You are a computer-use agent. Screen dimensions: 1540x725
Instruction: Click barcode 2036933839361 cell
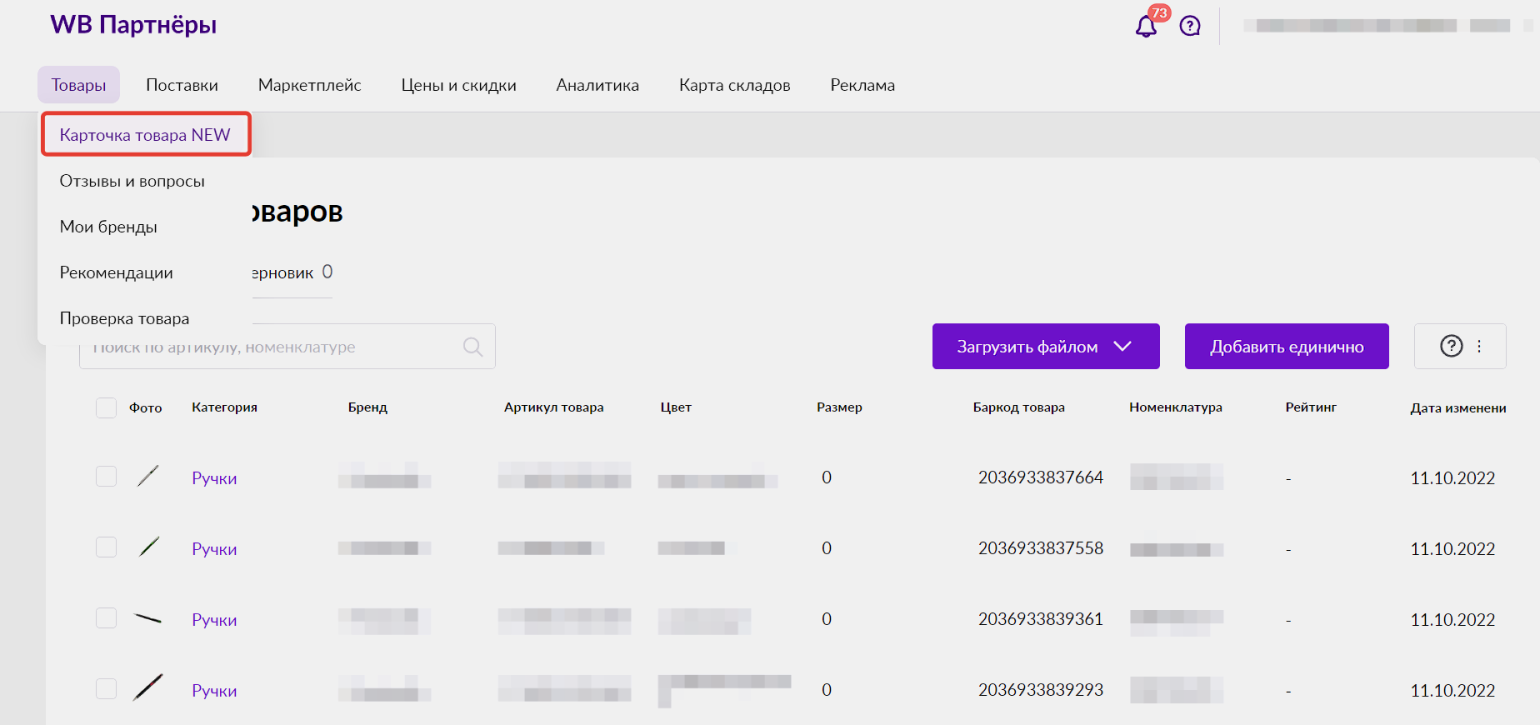(x=1041, y=619)
